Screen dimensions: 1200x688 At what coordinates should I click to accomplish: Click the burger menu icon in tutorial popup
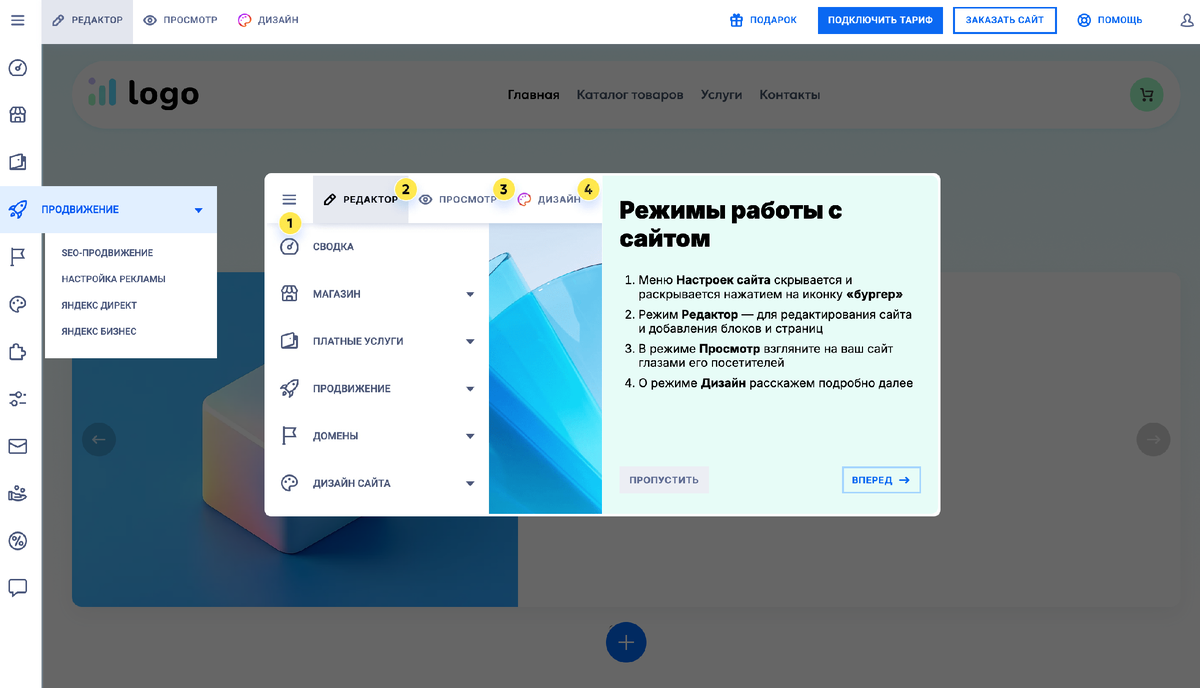[x=290, y=198]
